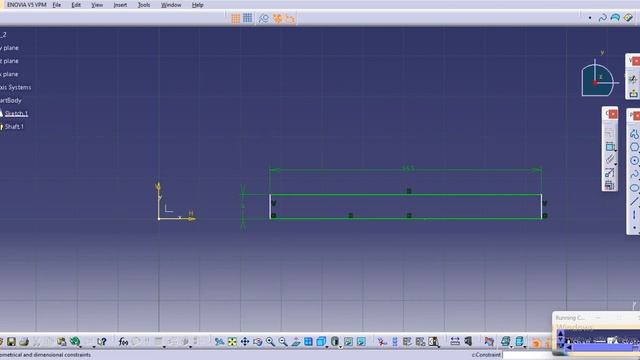Viewport: 640px width, 360px height.
Task: Open the File menu
Action: pyautogui.click(x=56, y=5)
